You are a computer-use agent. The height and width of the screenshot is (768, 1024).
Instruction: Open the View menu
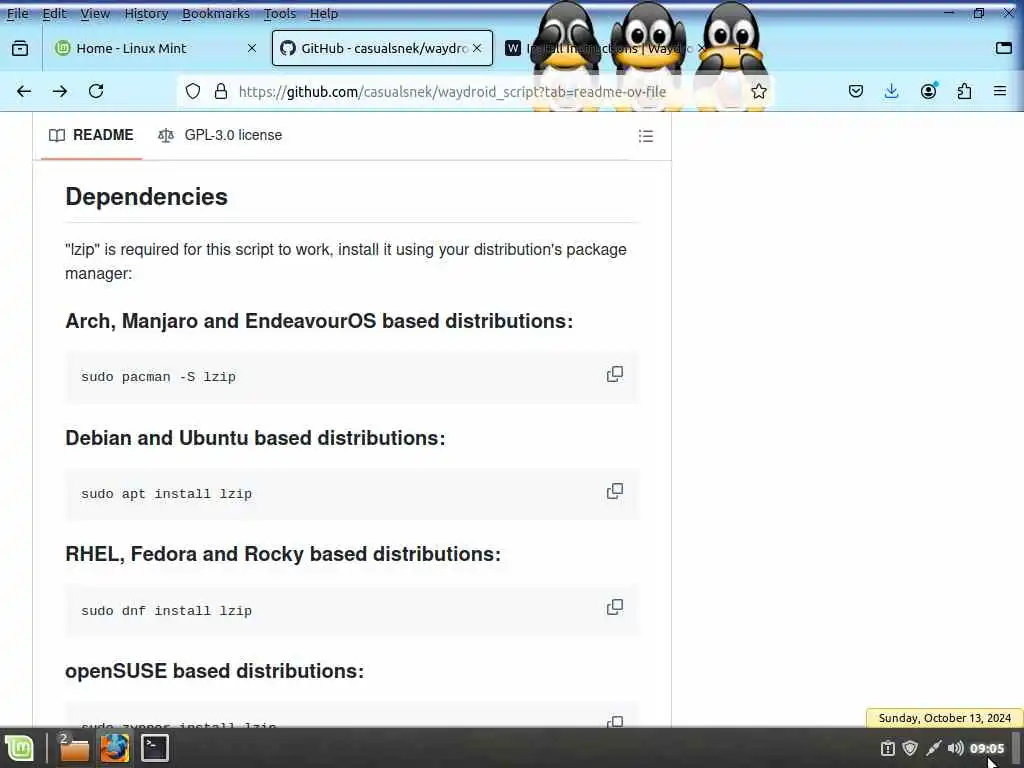point(95,14)
